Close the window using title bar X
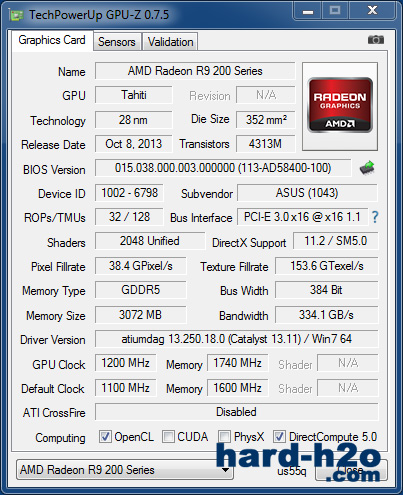This screenshot has height=495, width=403. pos(372,11)
